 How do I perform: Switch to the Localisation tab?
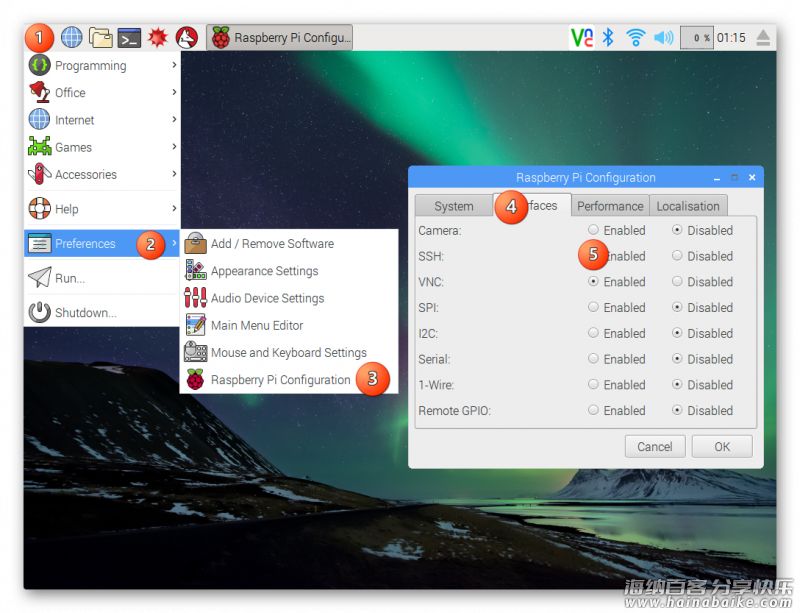pos(688,206)
